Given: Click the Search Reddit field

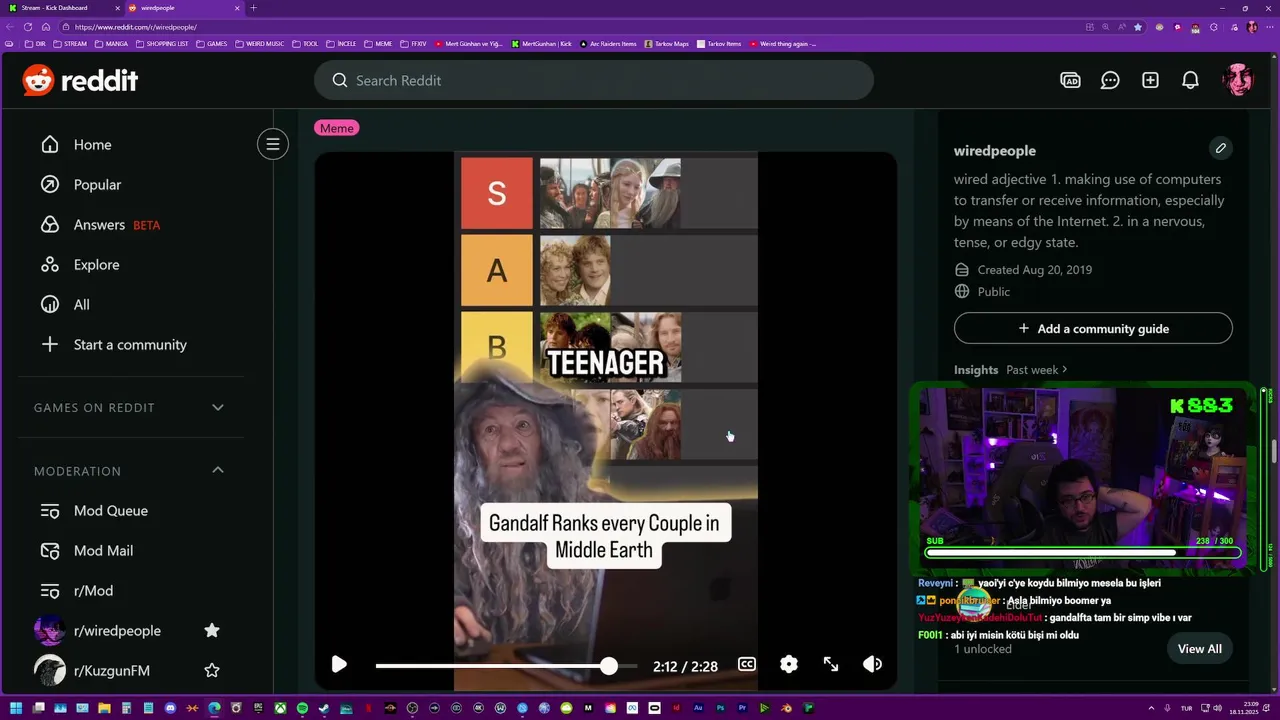Looking at the screenshot, I should 594,80.
